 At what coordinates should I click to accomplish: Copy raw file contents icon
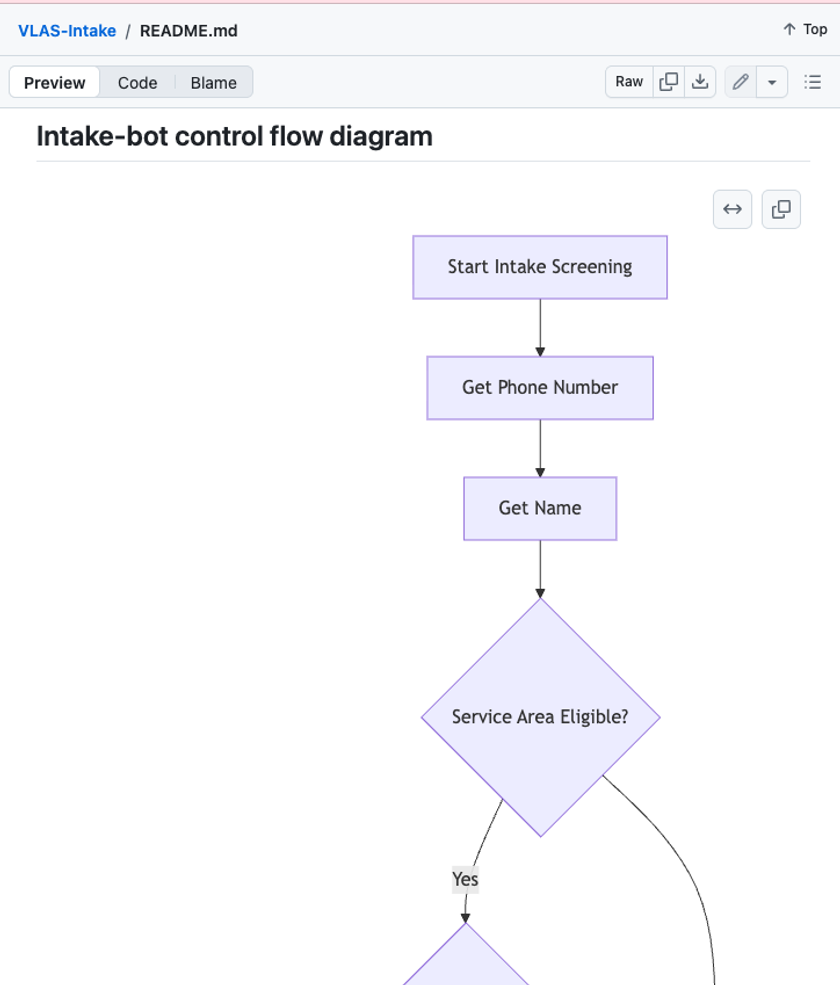[668, 82]
